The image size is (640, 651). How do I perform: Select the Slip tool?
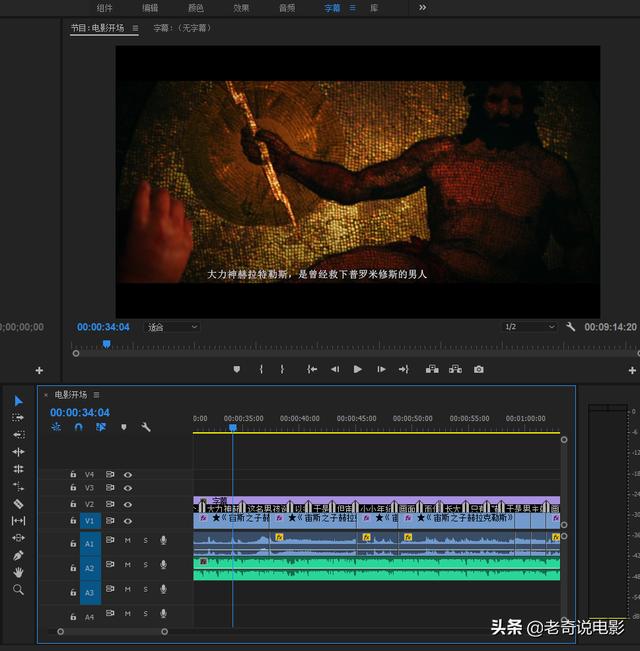point(18,521)
